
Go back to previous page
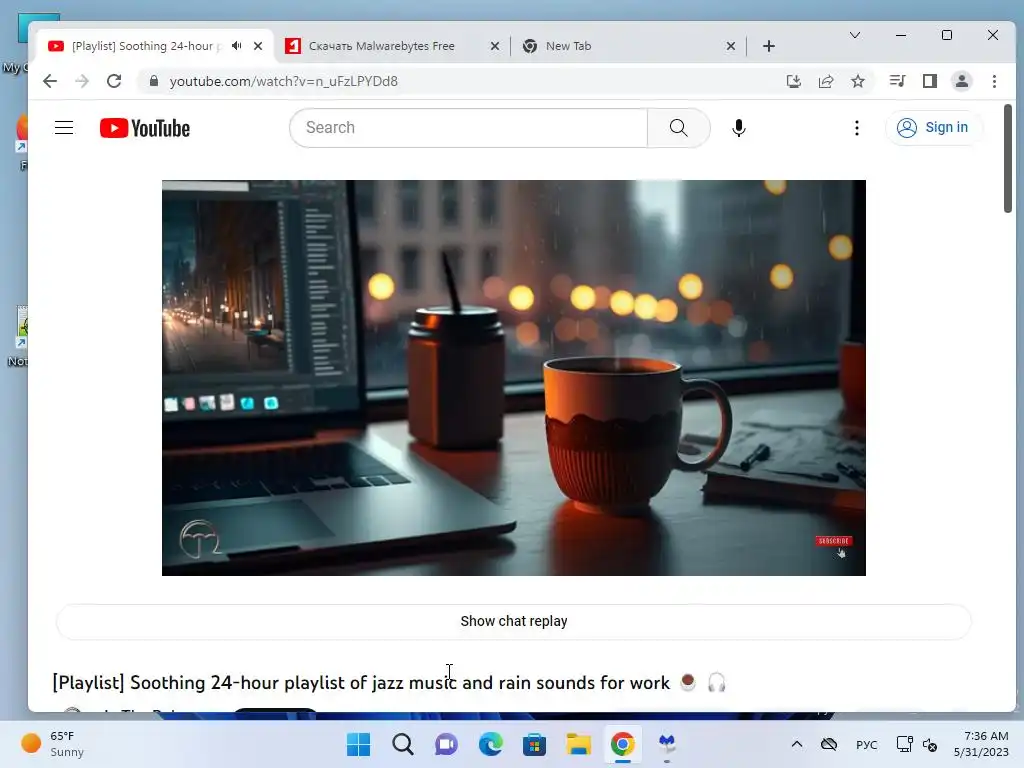point(50,81)
